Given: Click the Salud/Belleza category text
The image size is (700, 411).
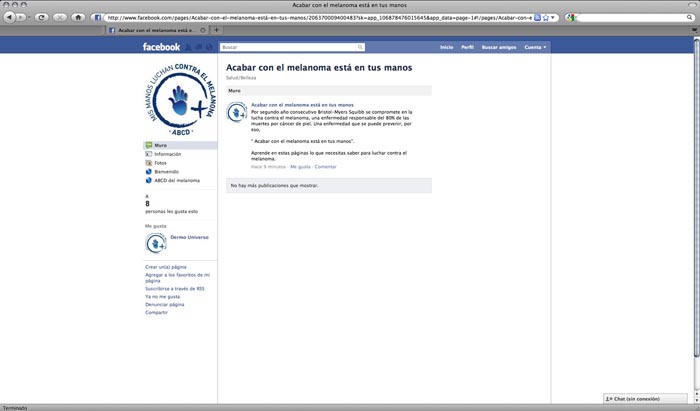Looking at the screenshot, I should (241, 78).
